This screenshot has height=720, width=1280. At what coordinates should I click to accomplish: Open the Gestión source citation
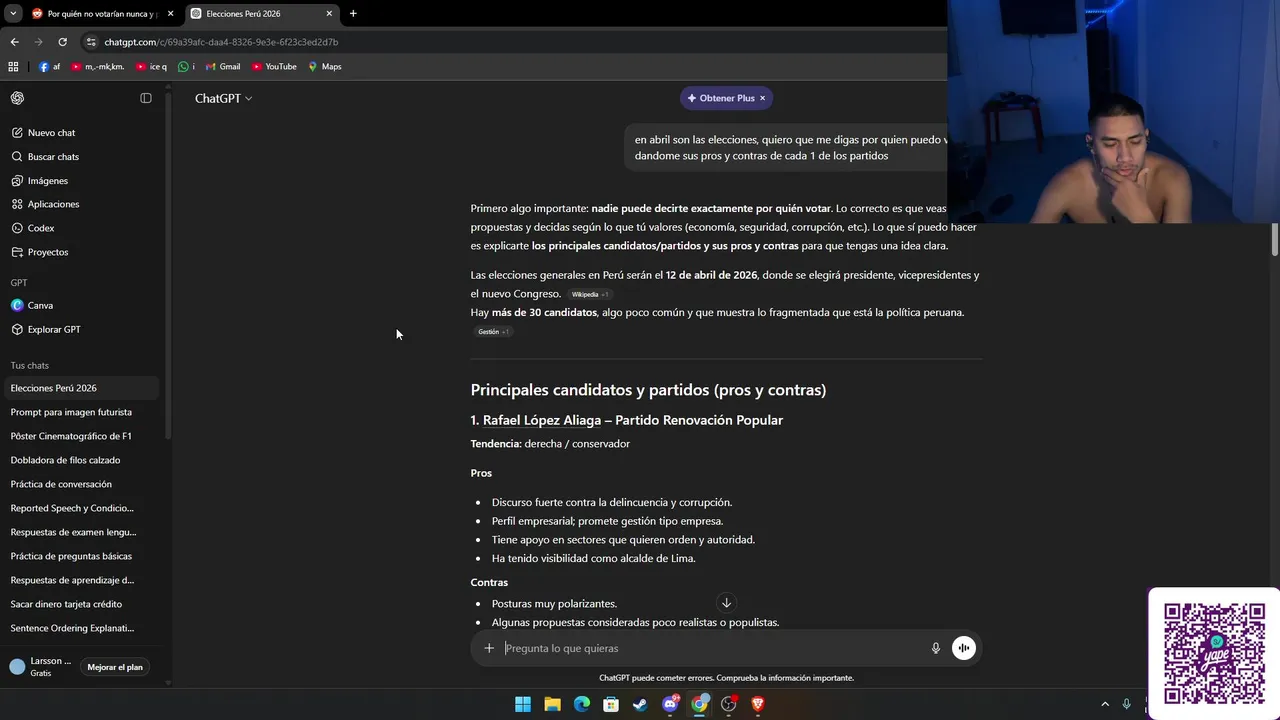[x=493, y=332]
